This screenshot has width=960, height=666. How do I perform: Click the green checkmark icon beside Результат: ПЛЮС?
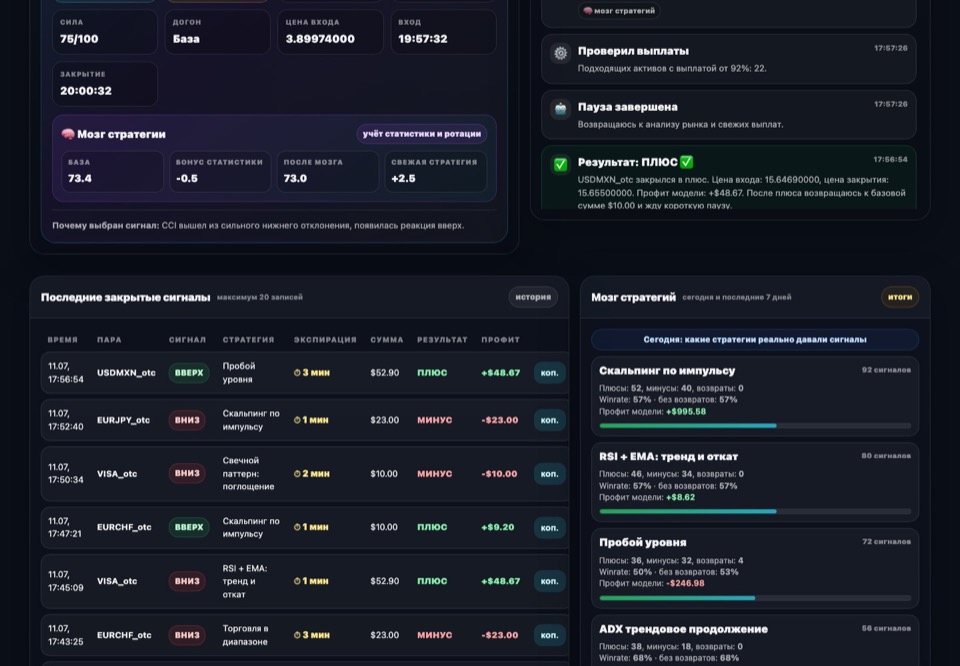tap(560, 165)
